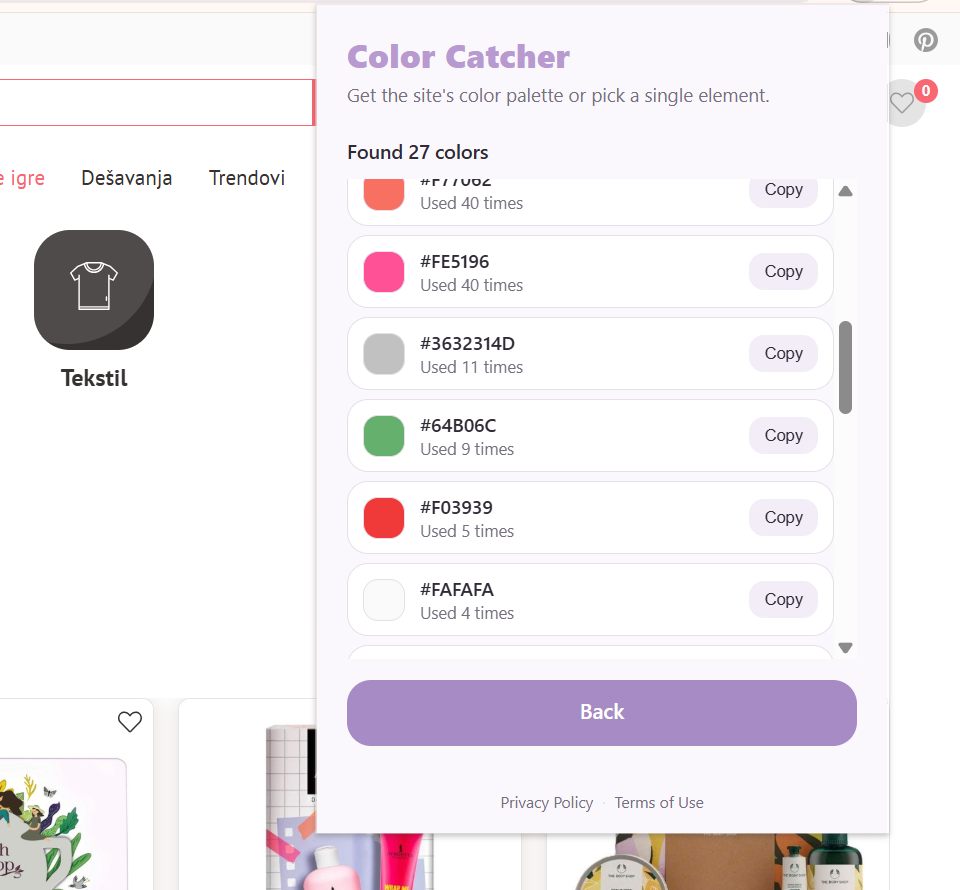
Task: Select the coral swatch at list top
Action: click(384, 194)
